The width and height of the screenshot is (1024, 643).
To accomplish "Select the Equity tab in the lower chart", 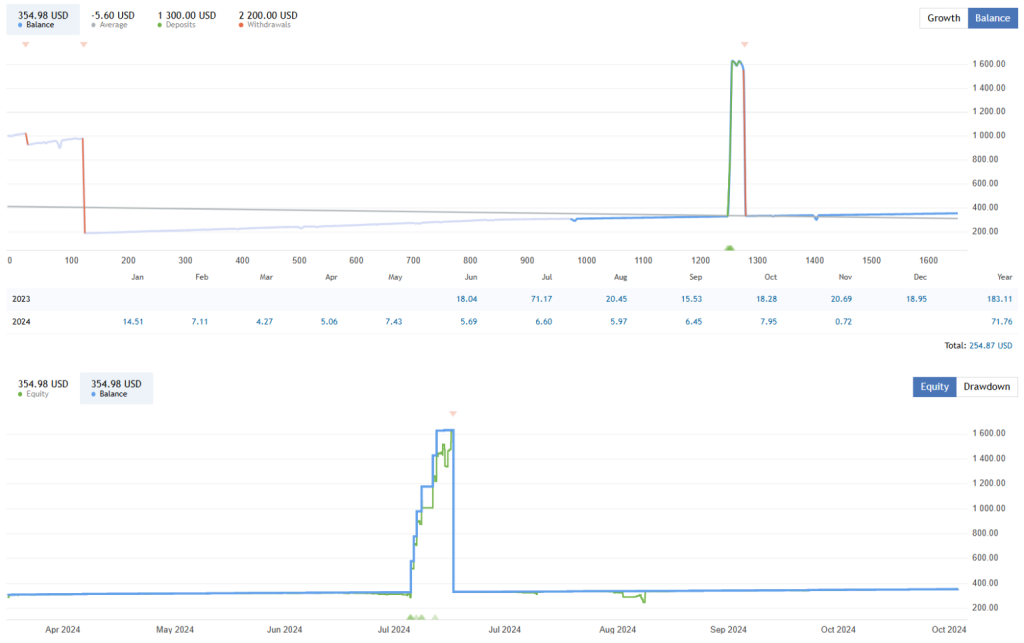I will 934,387.
